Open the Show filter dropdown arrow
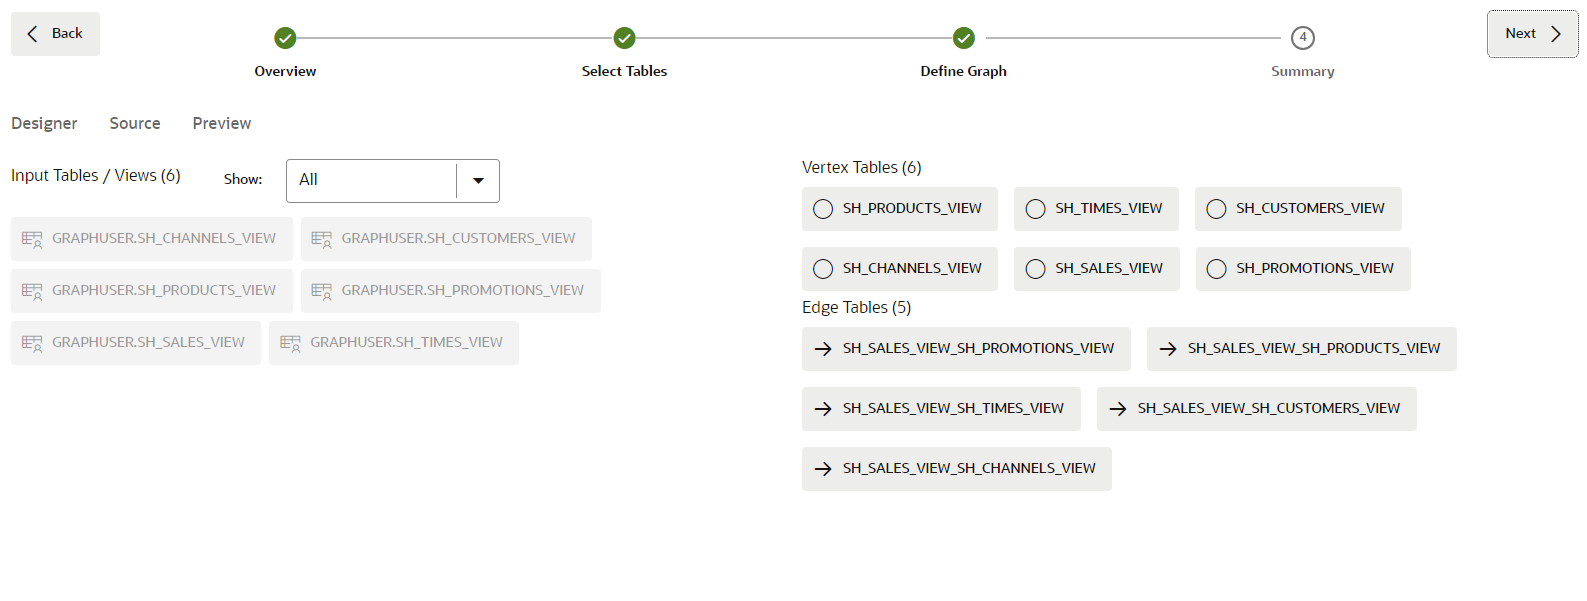 [478, 181]
